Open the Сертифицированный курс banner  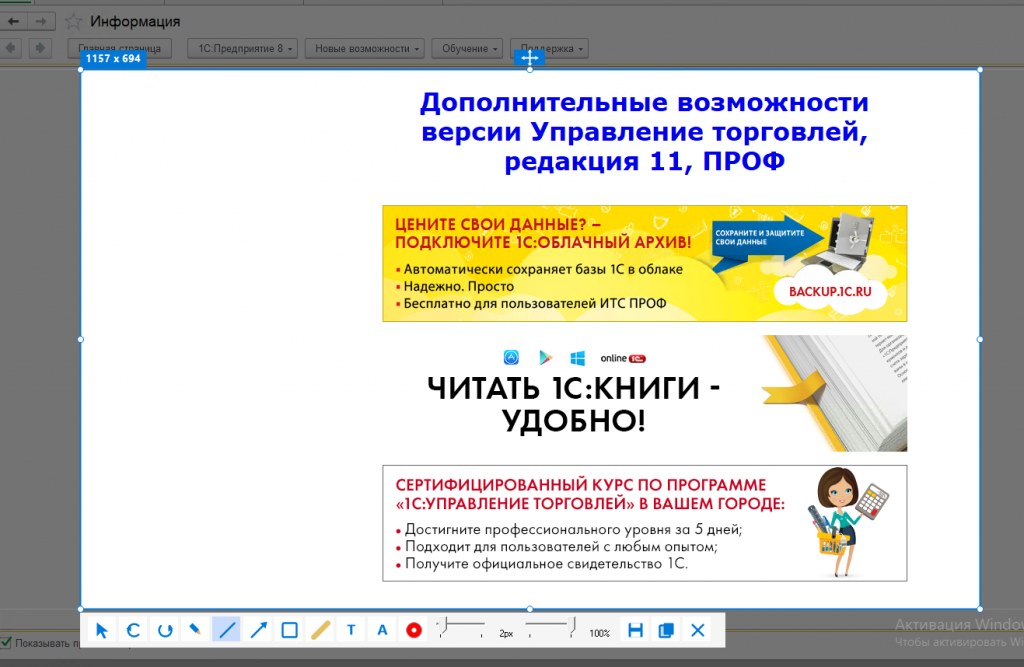click(x=645, y=523)
